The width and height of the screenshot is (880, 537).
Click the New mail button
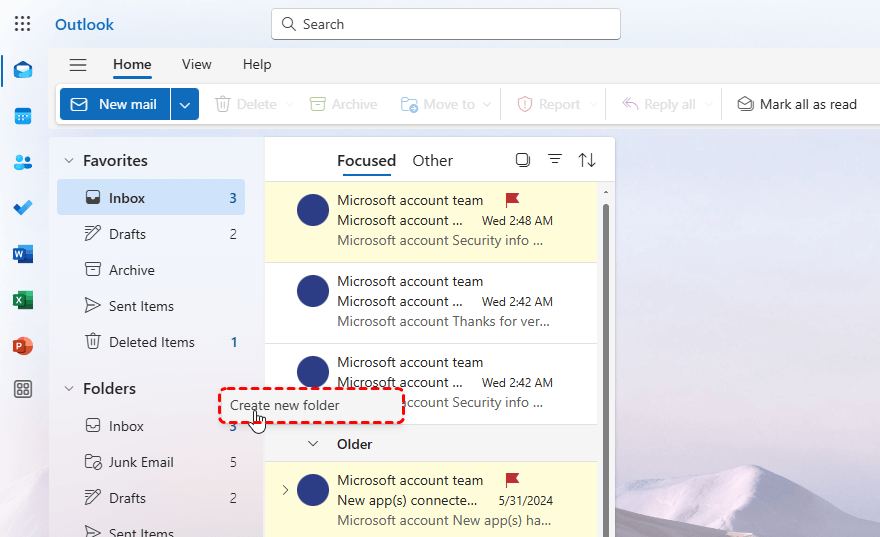click(115, 104)
